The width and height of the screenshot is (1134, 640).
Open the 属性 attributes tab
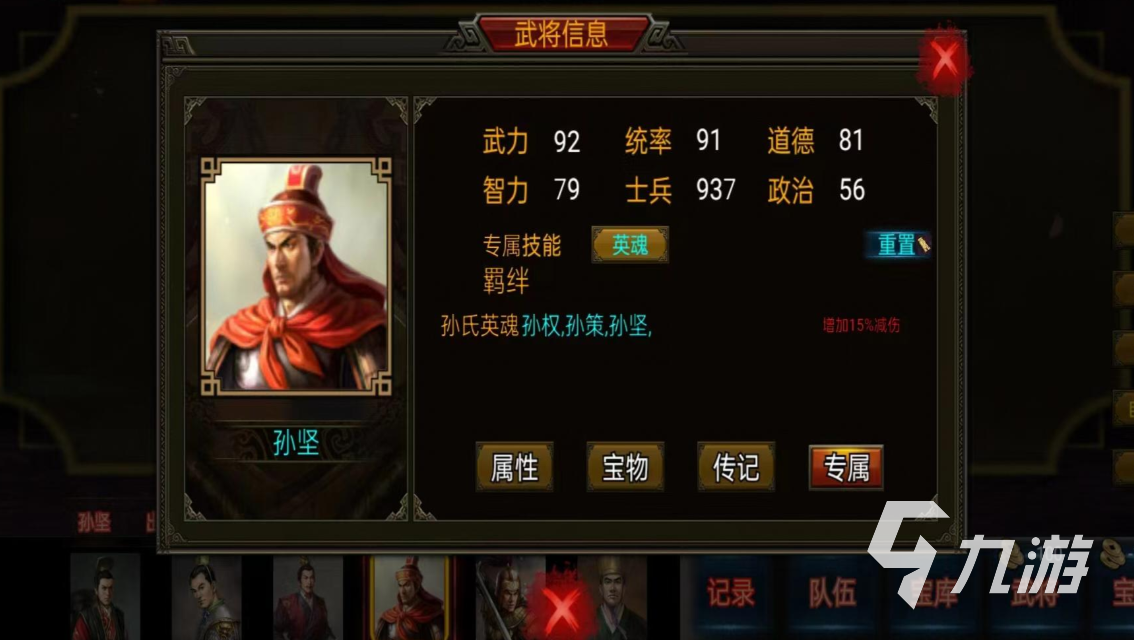(514, 466)
